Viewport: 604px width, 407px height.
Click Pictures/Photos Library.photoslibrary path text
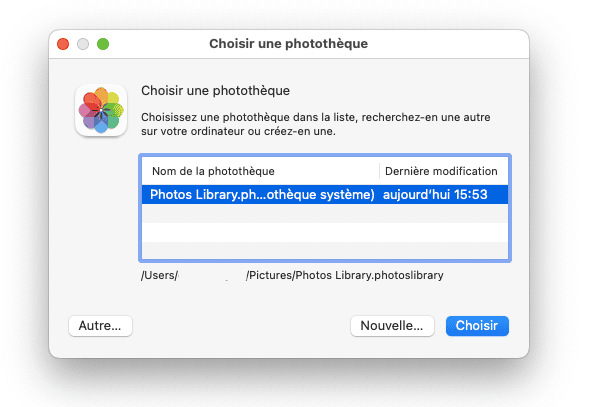pos(346,275)
